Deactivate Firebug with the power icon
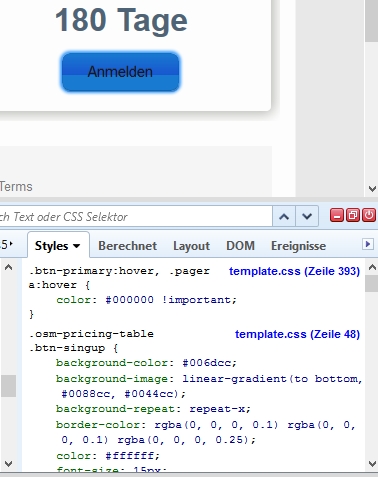 (369, 215)
